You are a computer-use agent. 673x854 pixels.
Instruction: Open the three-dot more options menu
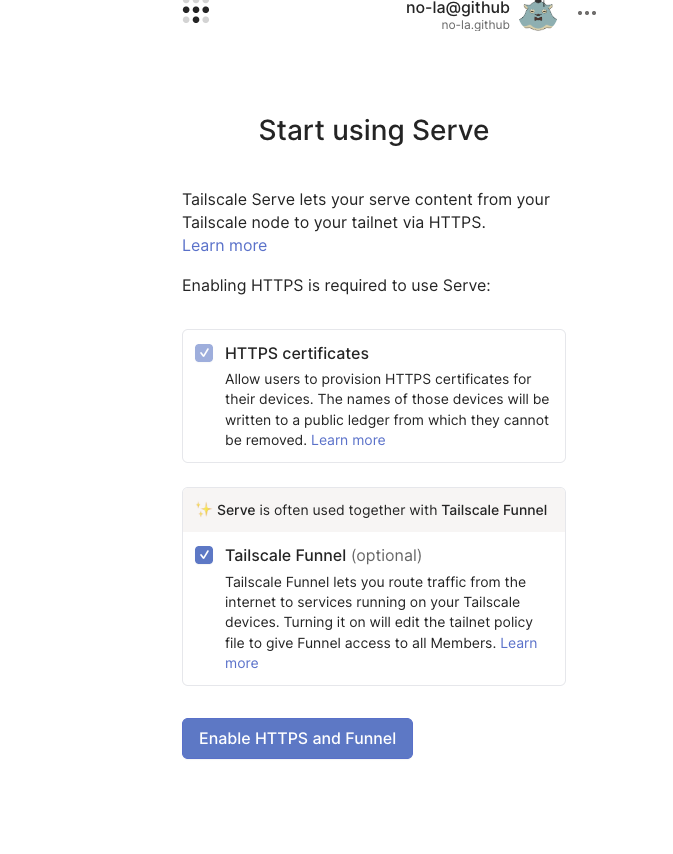coord(586,13)
